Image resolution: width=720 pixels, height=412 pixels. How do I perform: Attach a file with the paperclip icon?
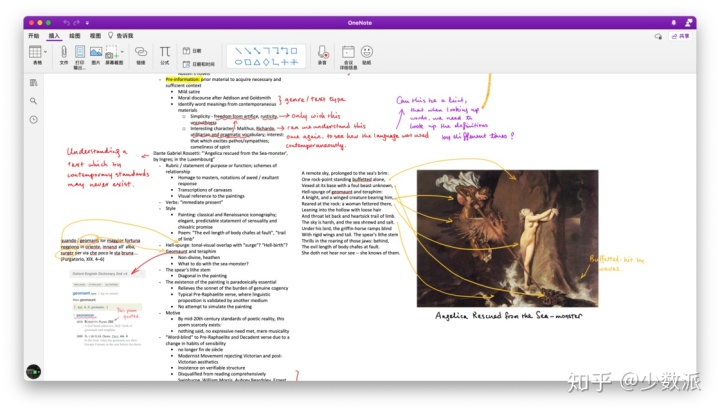(x=64, y=52)
